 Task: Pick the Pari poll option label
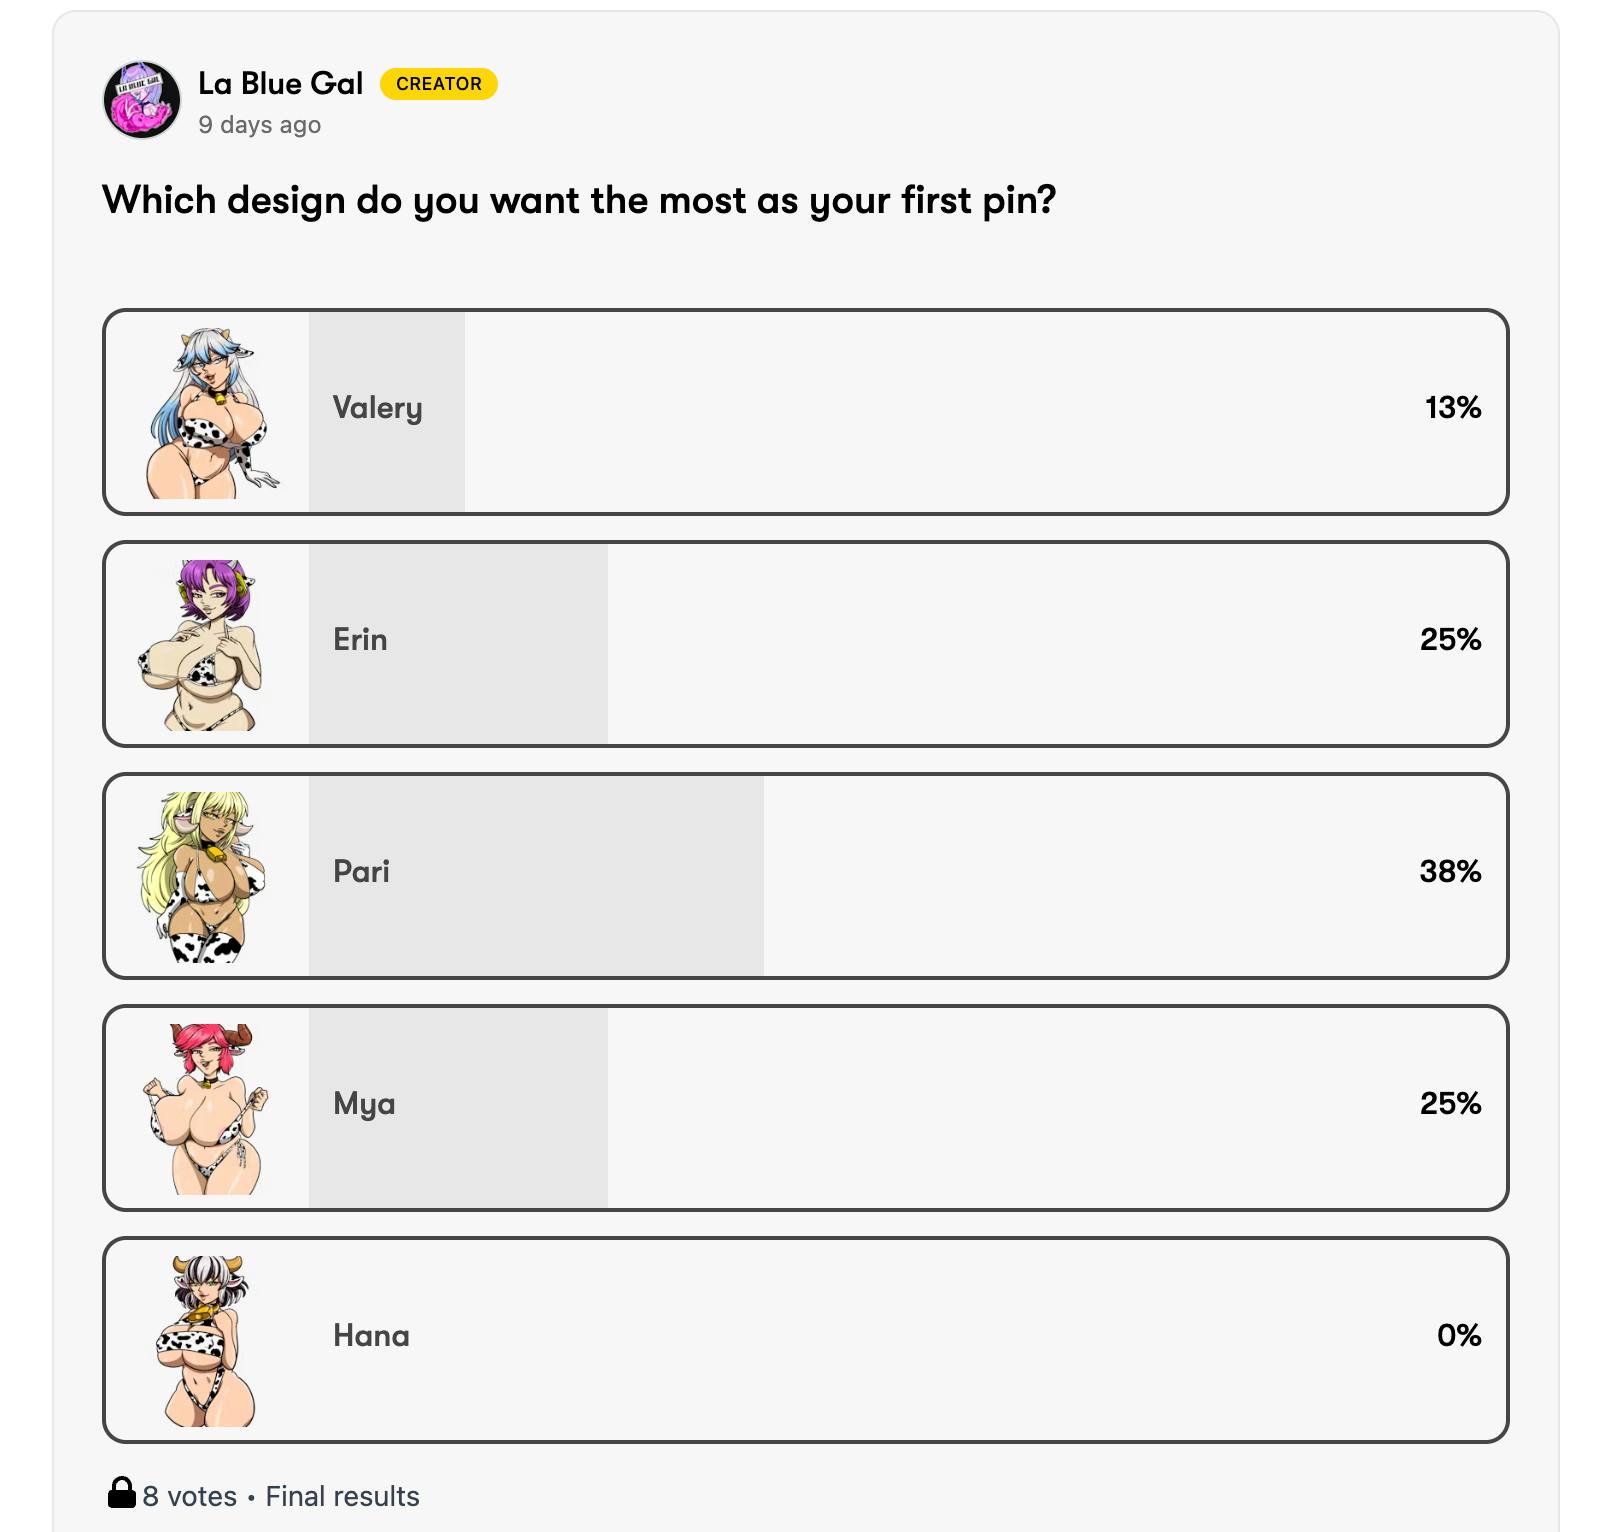pyautogui.click(x=361, y=872)
